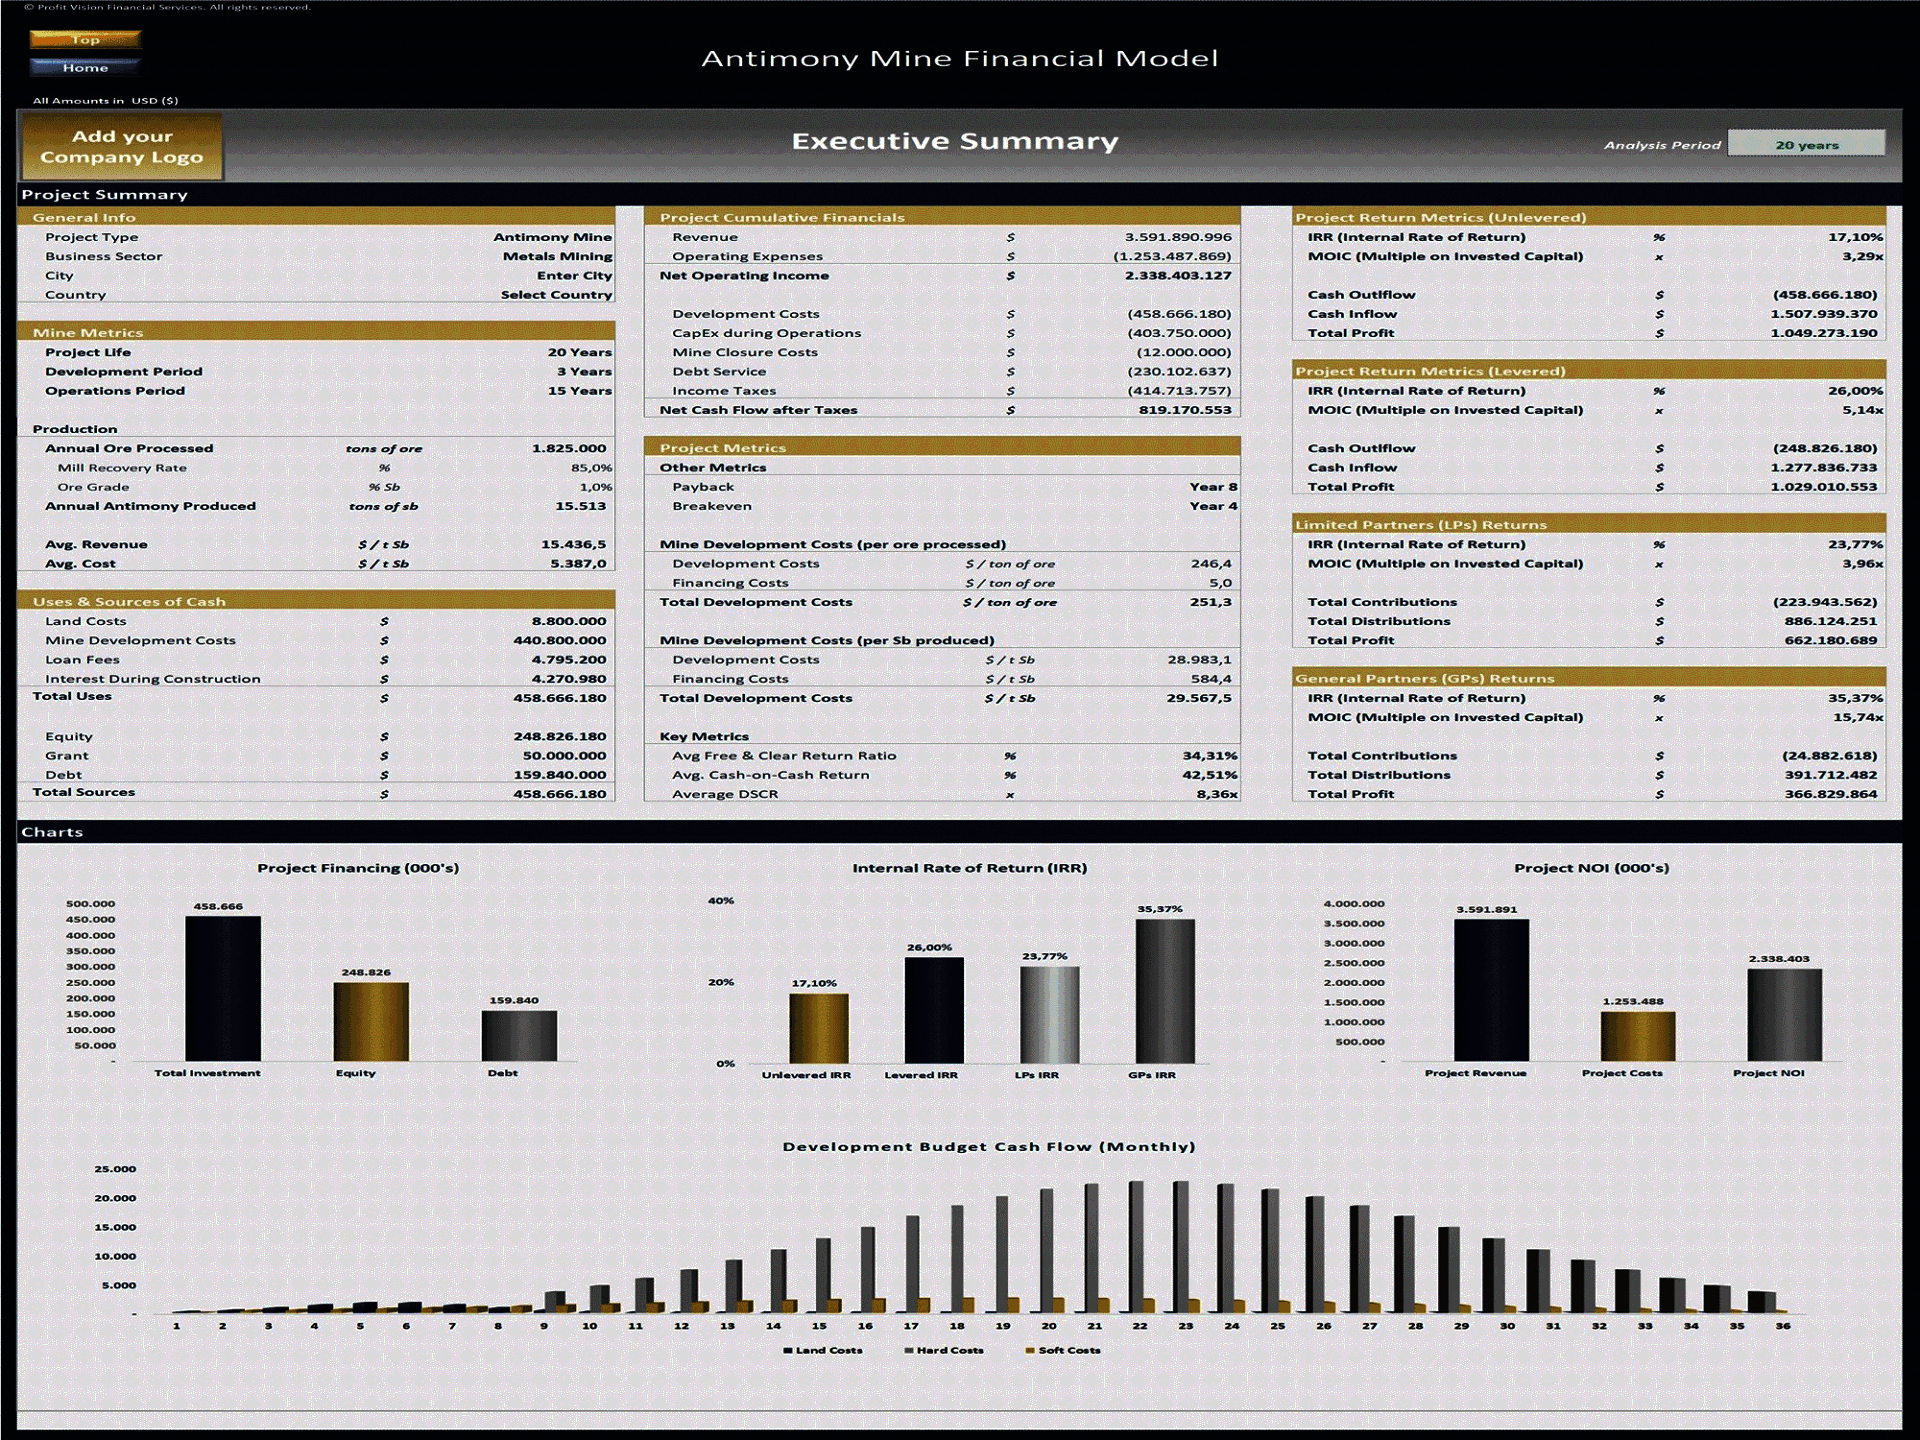The height and width of the screenshot is (1440, 1920).
Task: Click the gold Equity bar in the chart
Action: [x=371, y=1021]
